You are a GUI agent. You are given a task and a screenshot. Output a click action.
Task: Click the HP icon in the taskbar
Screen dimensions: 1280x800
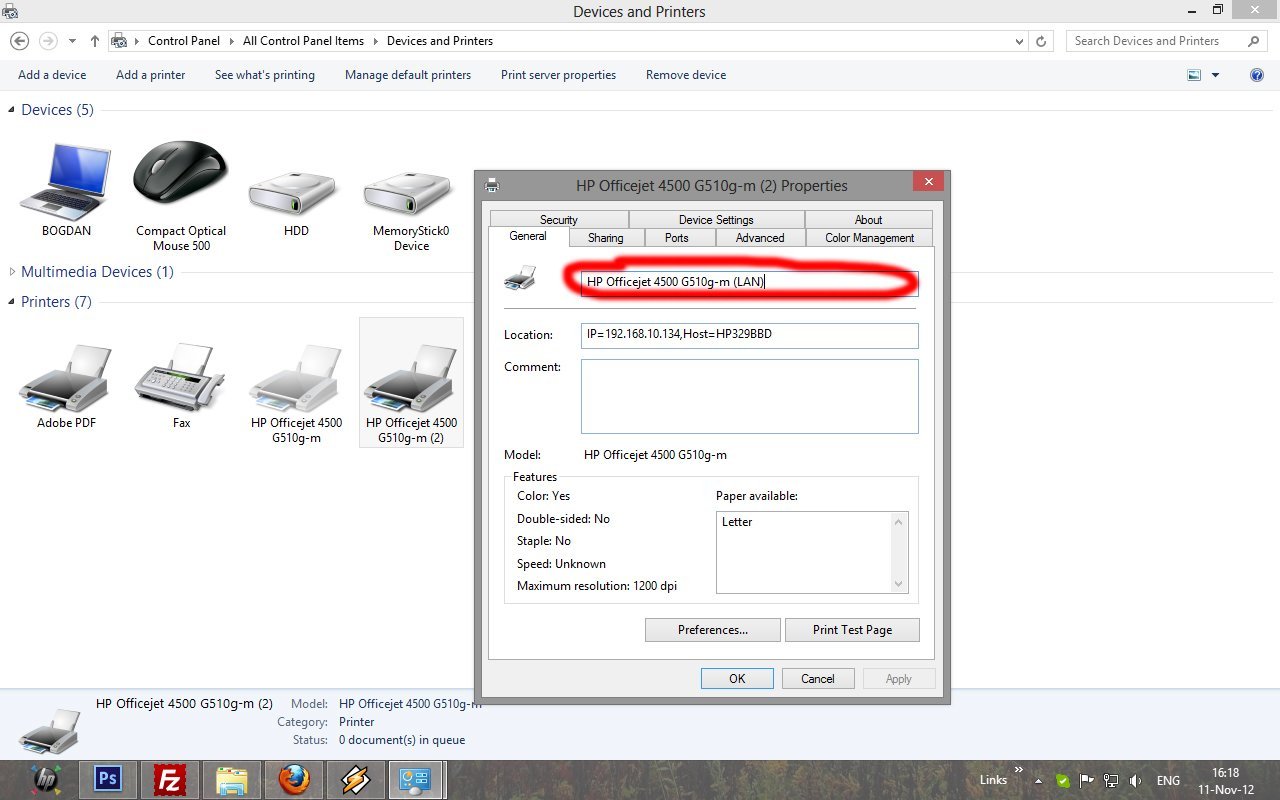(45, 780)
